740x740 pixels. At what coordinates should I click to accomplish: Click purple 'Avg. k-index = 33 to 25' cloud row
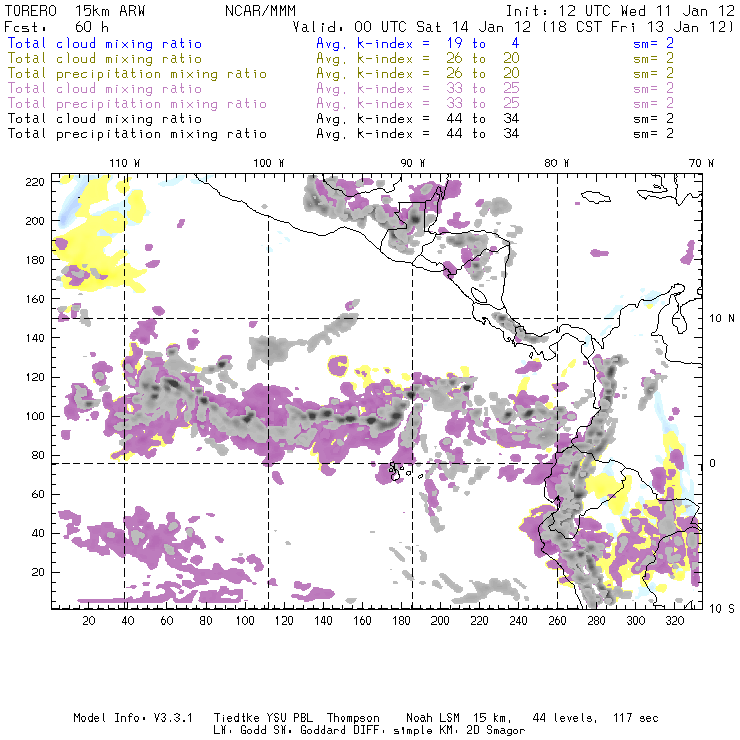[418, 89]
